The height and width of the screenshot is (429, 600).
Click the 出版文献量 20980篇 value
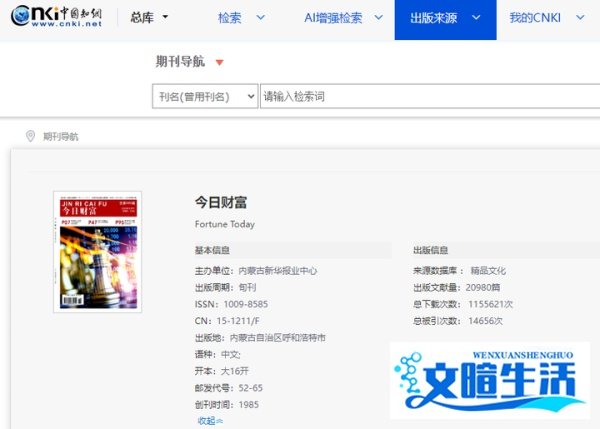483,287
